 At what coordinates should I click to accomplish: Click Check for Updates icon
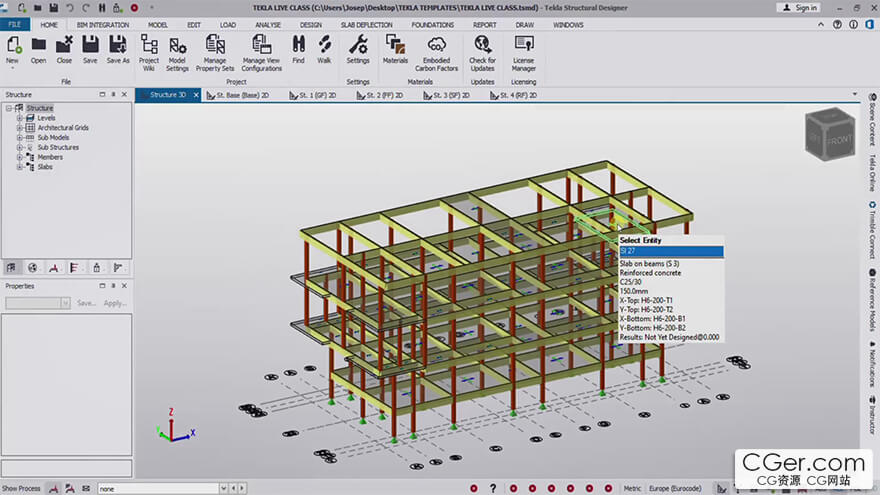[482, 45]
